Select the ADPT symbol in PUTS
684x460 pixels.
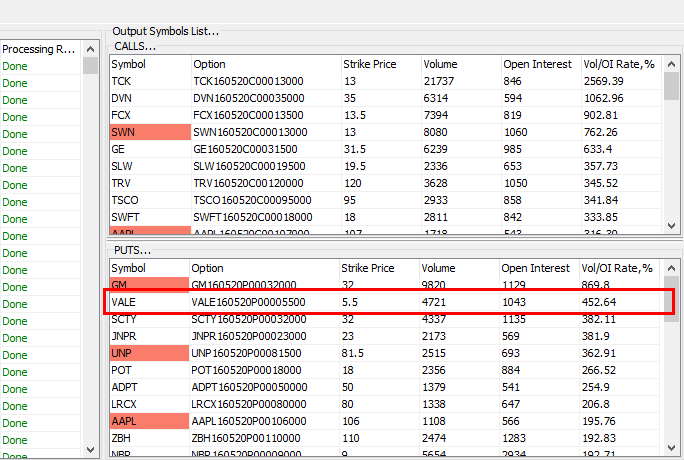[124, 387]
